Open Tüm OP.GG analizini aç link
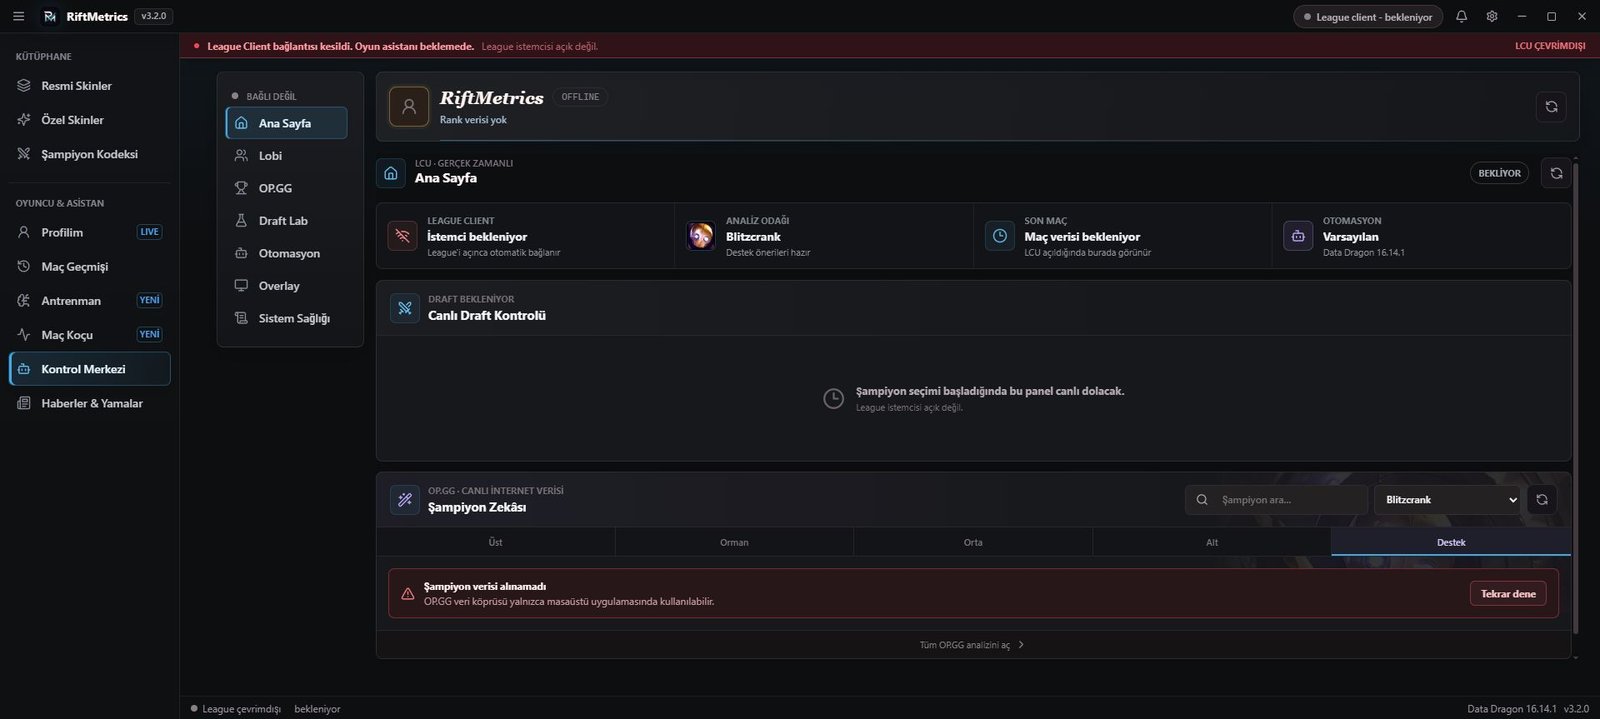1600x719 pixels. [972, 645]
